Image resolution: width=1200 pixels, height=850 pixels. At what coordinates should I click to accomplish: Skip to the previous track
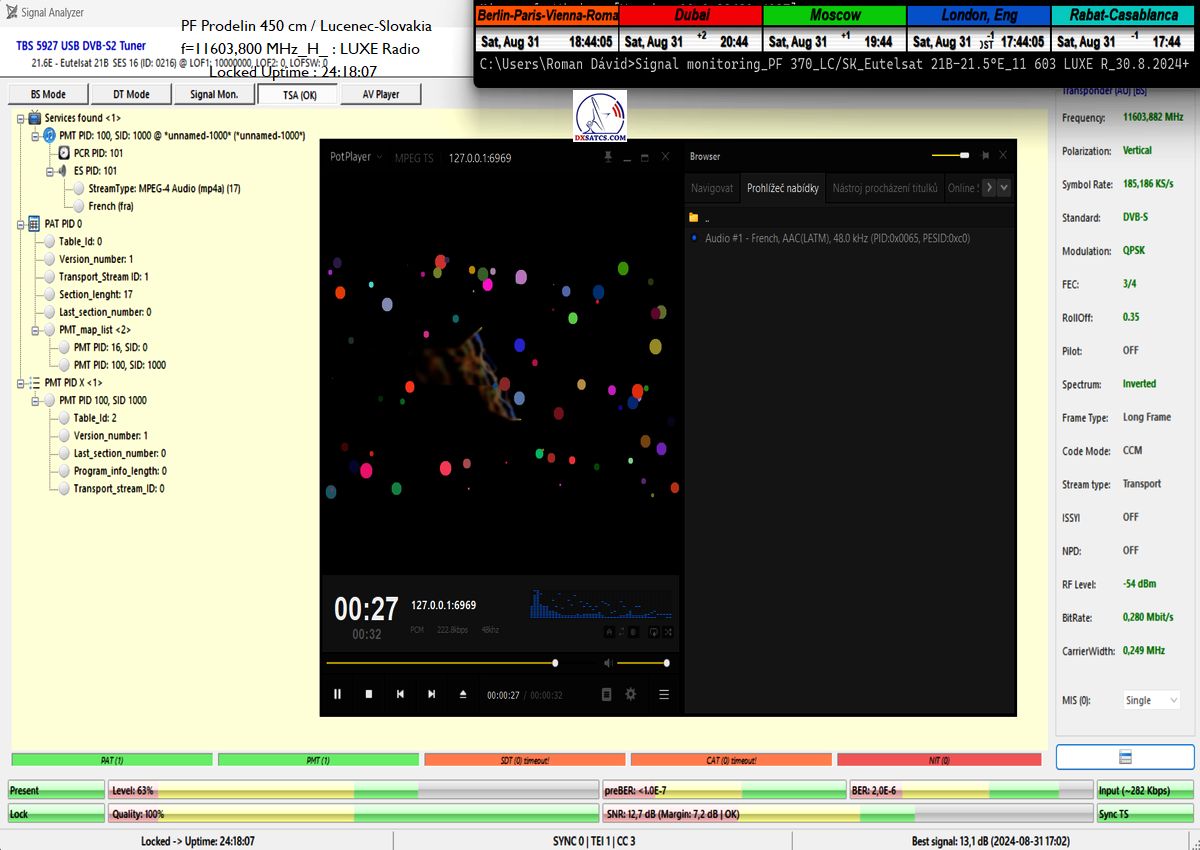click(x=400, y=694)
